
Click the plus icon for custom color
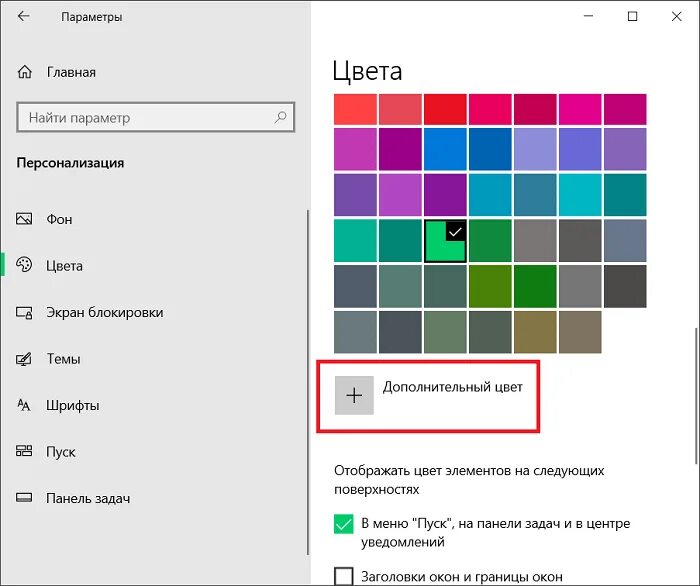354,395
